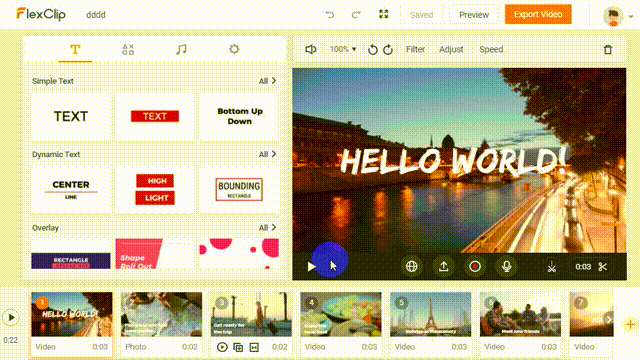Screen dimensions: 640x360
Task: Open the Text tab
Action: pyautogui.click(x=75, y=49)
